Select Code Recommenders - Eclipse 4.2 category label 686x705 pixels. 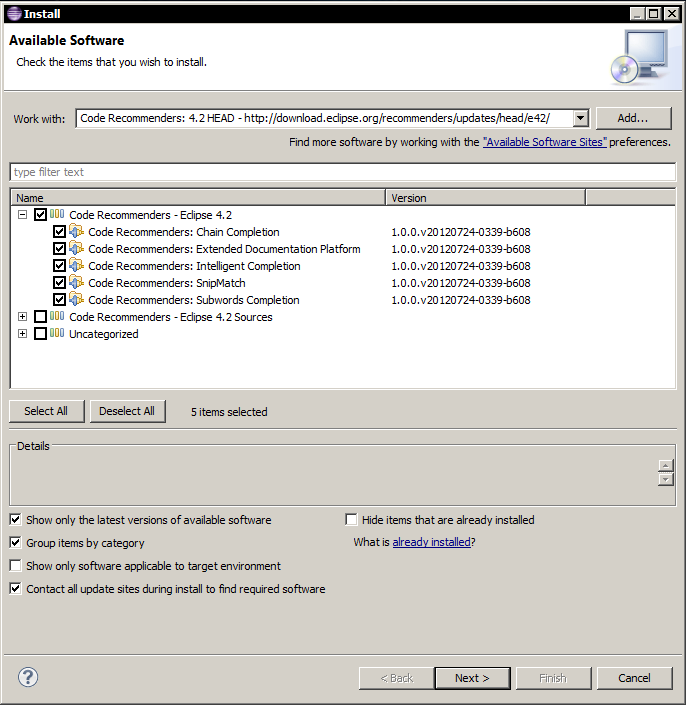150,215
